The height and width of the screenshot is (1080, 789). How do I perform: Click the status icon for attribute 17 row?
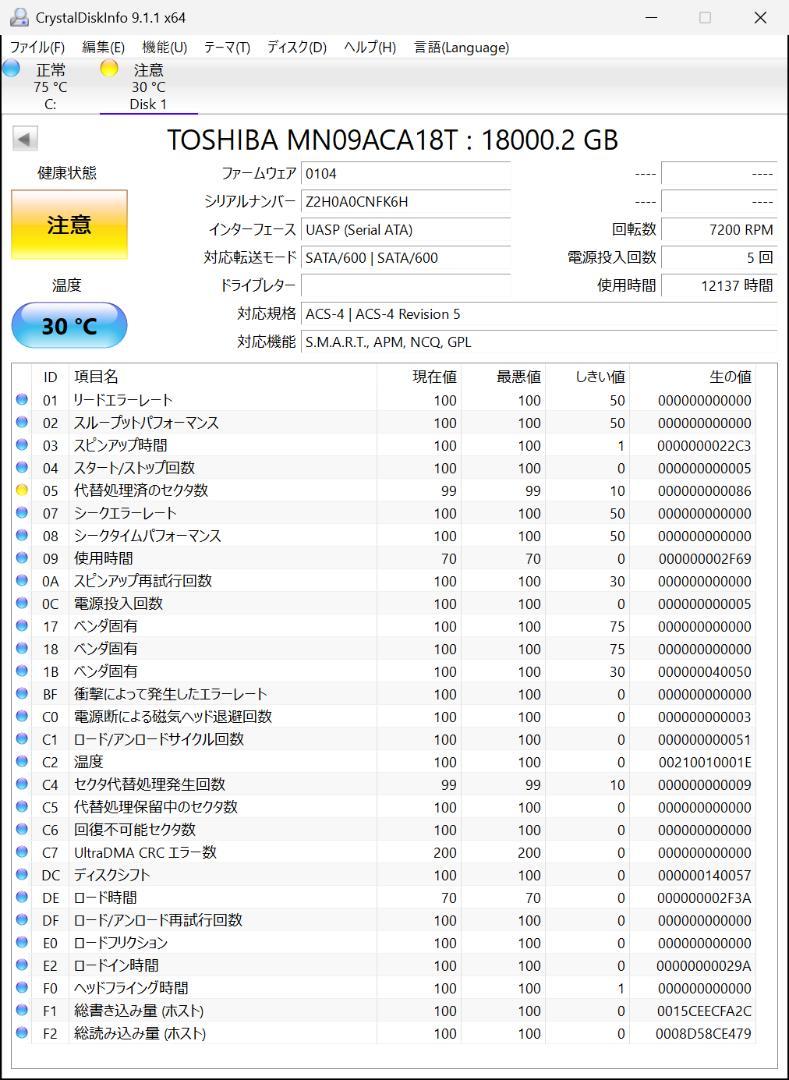coord(22,626)
